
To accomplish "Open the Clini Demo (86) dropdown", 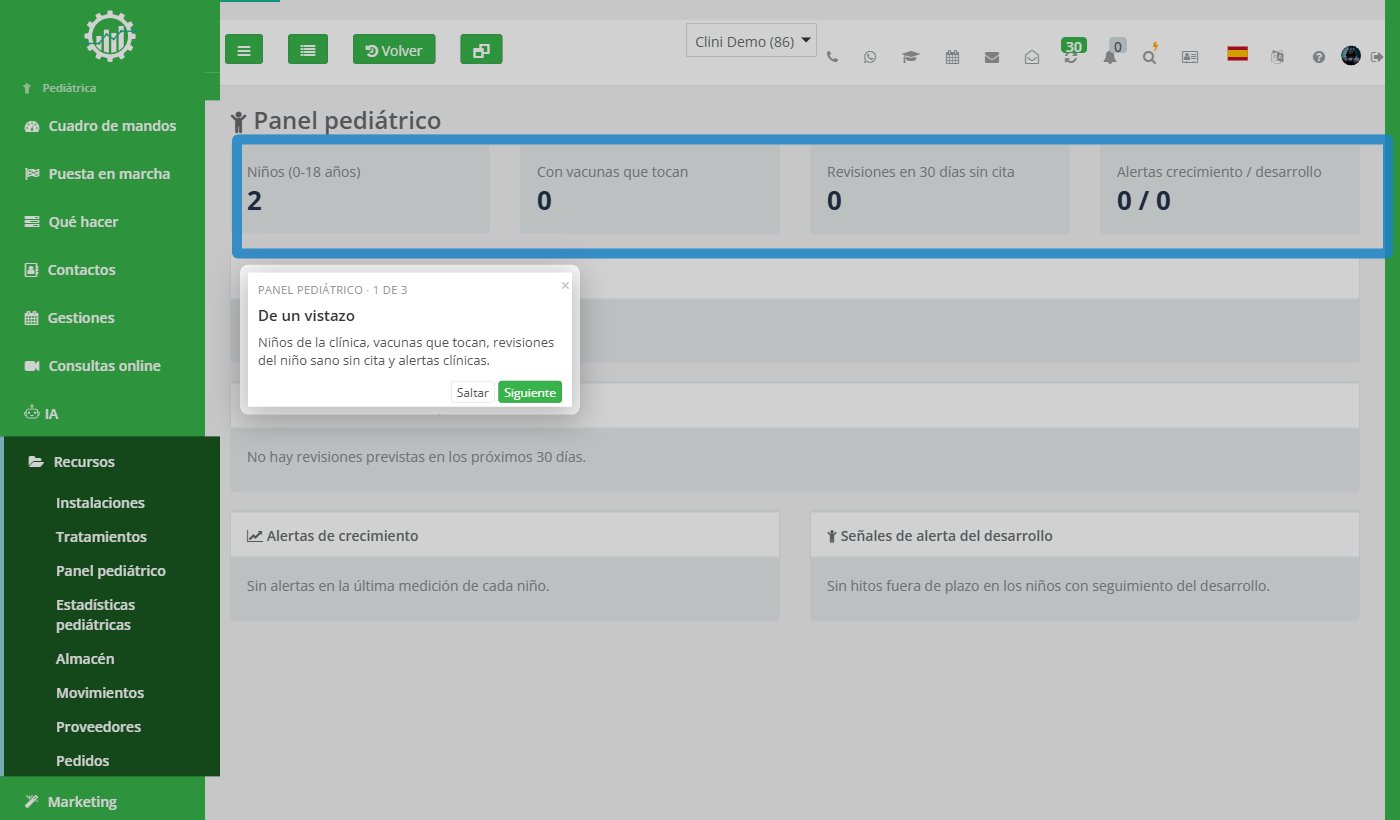I will coord(751,40).
